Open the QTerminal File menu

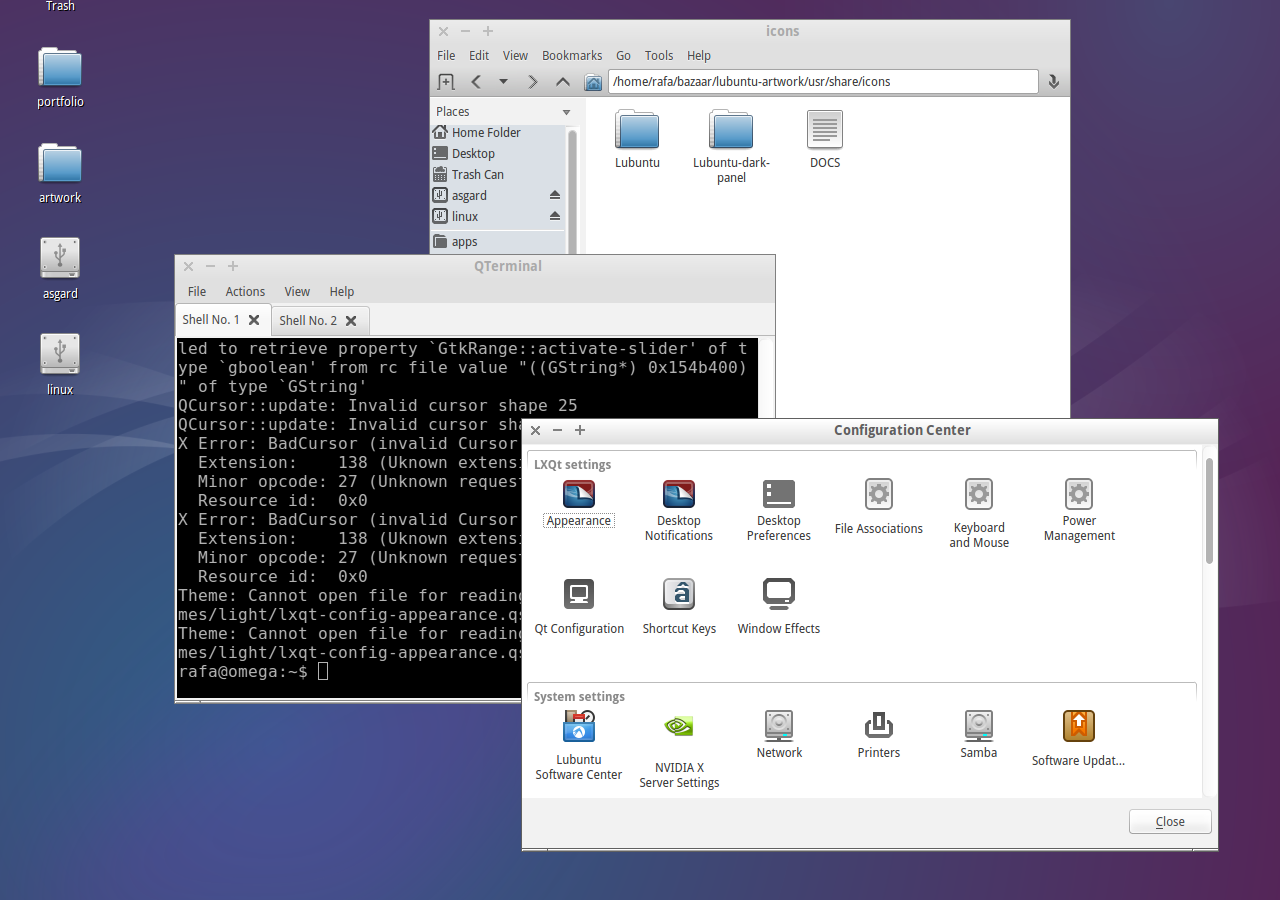[x=197, y=291]
